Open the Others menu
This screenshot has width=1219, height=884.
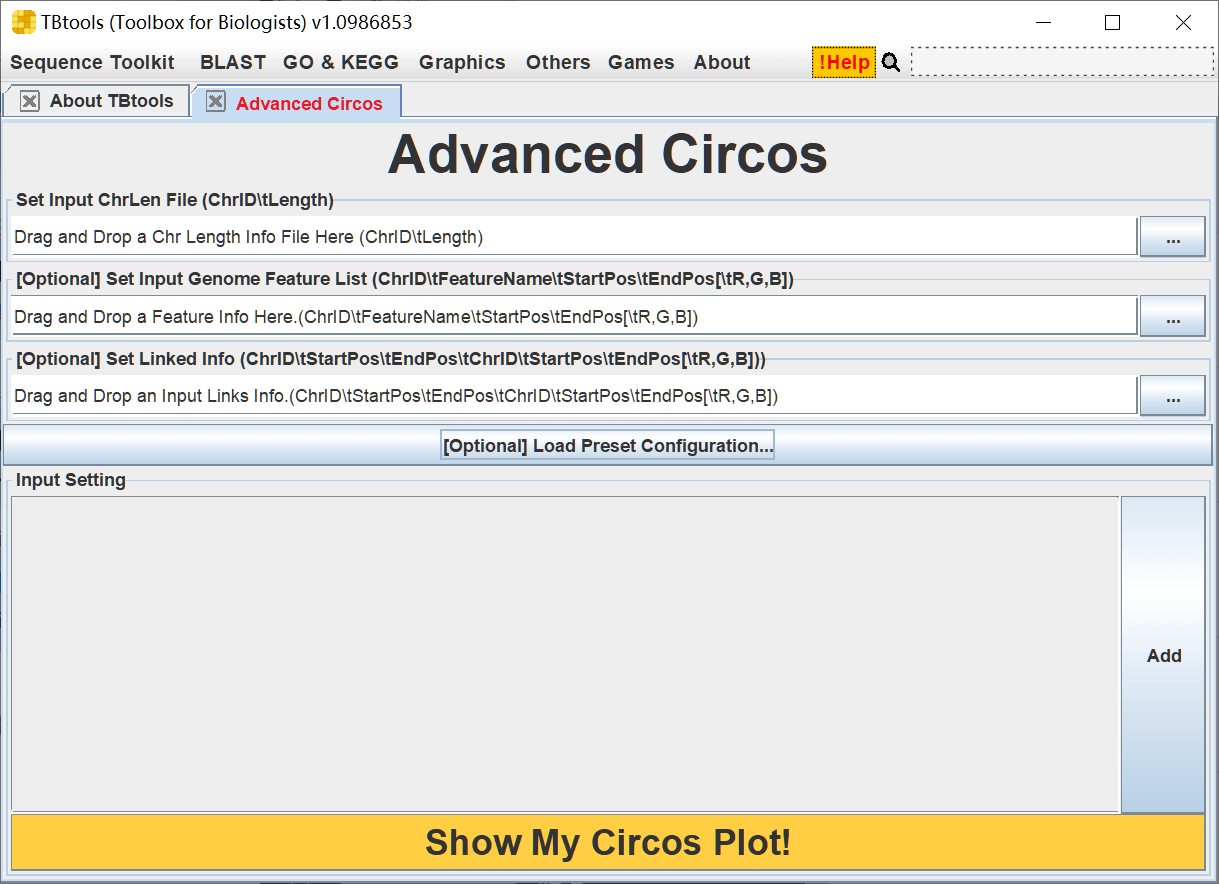click(x=558, y=62)
